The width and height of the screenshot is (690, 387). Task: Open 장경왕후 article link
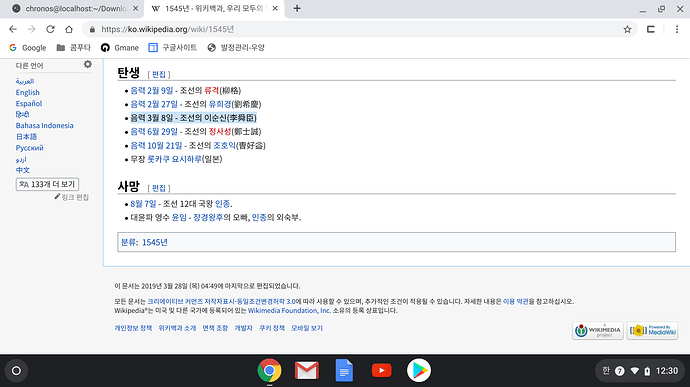tap(208, 217)
